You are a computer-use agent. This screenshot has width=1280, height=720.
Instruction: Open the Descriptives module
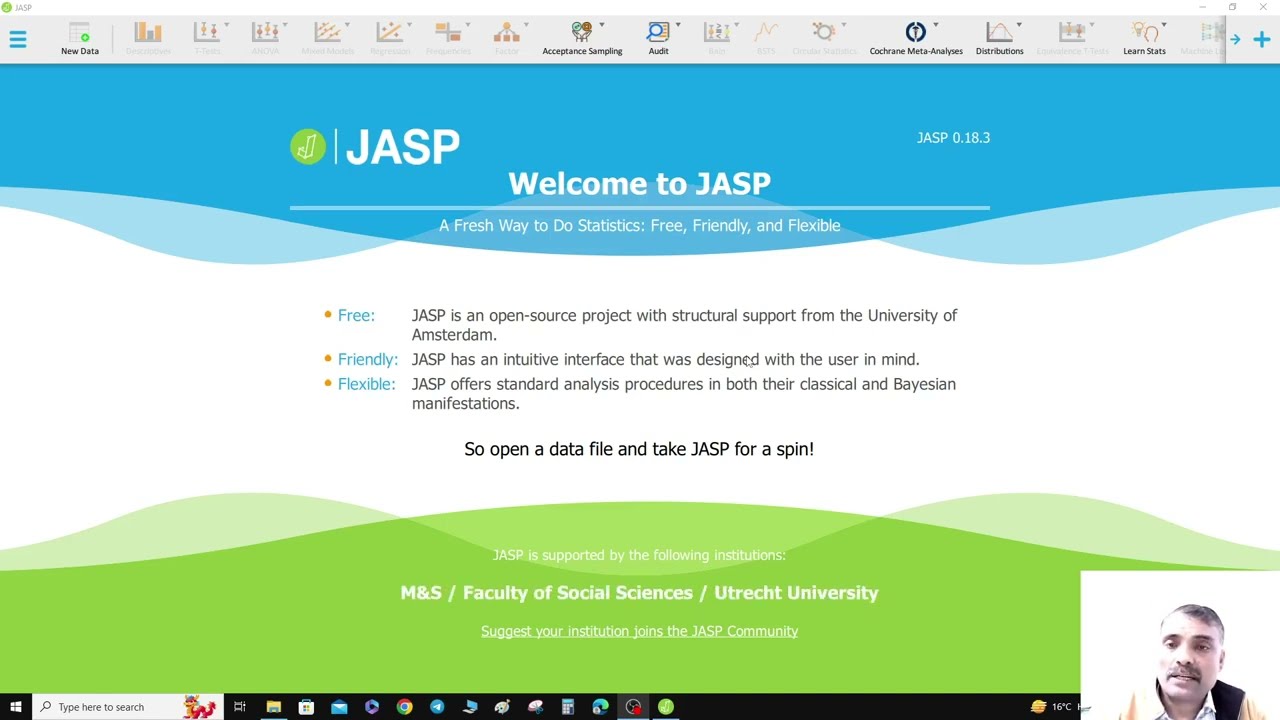tap(148, 39)
